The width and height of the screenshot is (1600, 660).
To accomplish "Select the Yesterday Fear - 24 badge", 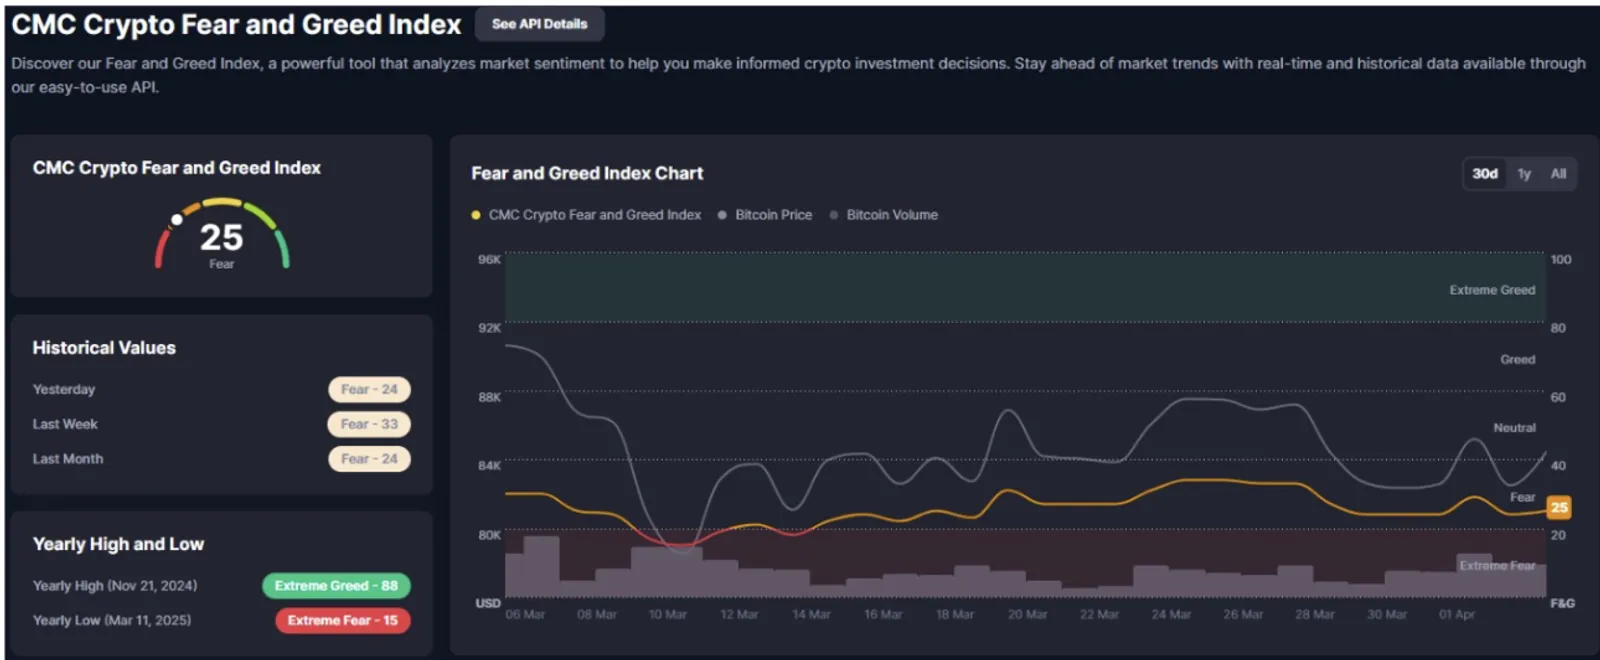I will coord(369,390).
